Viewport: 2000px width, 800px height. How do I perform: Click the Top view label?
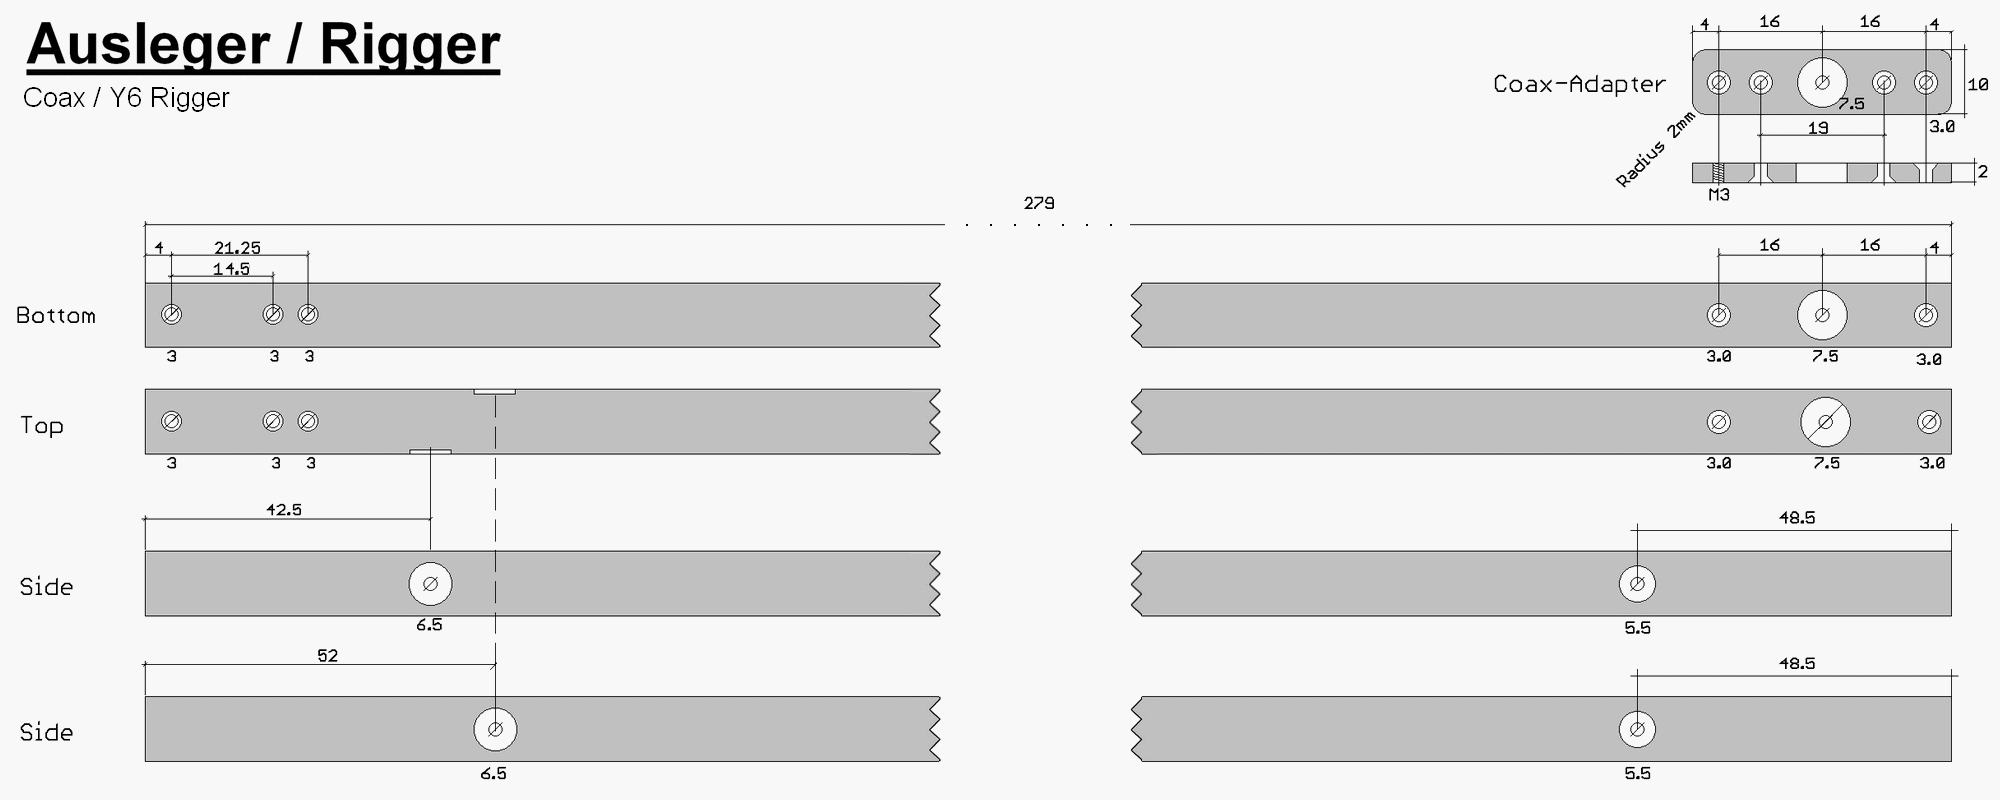[42, 426]
